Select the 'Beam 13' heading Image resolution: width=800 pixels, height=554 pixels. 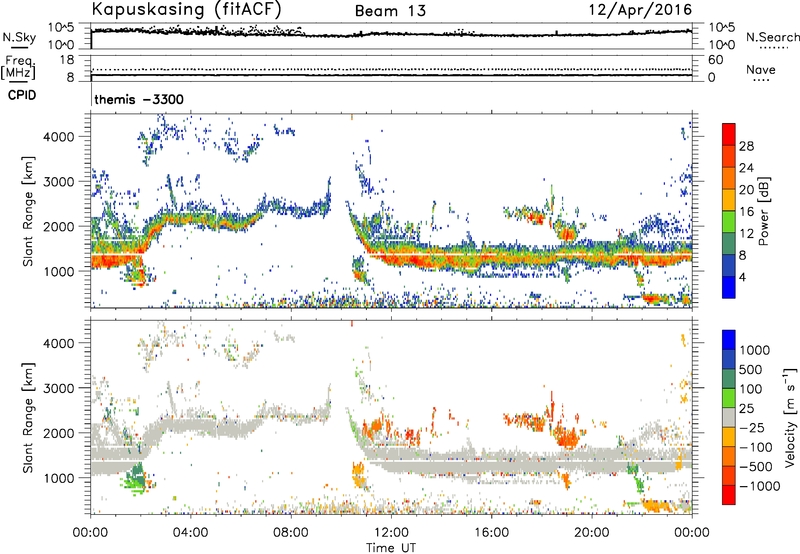(x=390, y=11)
